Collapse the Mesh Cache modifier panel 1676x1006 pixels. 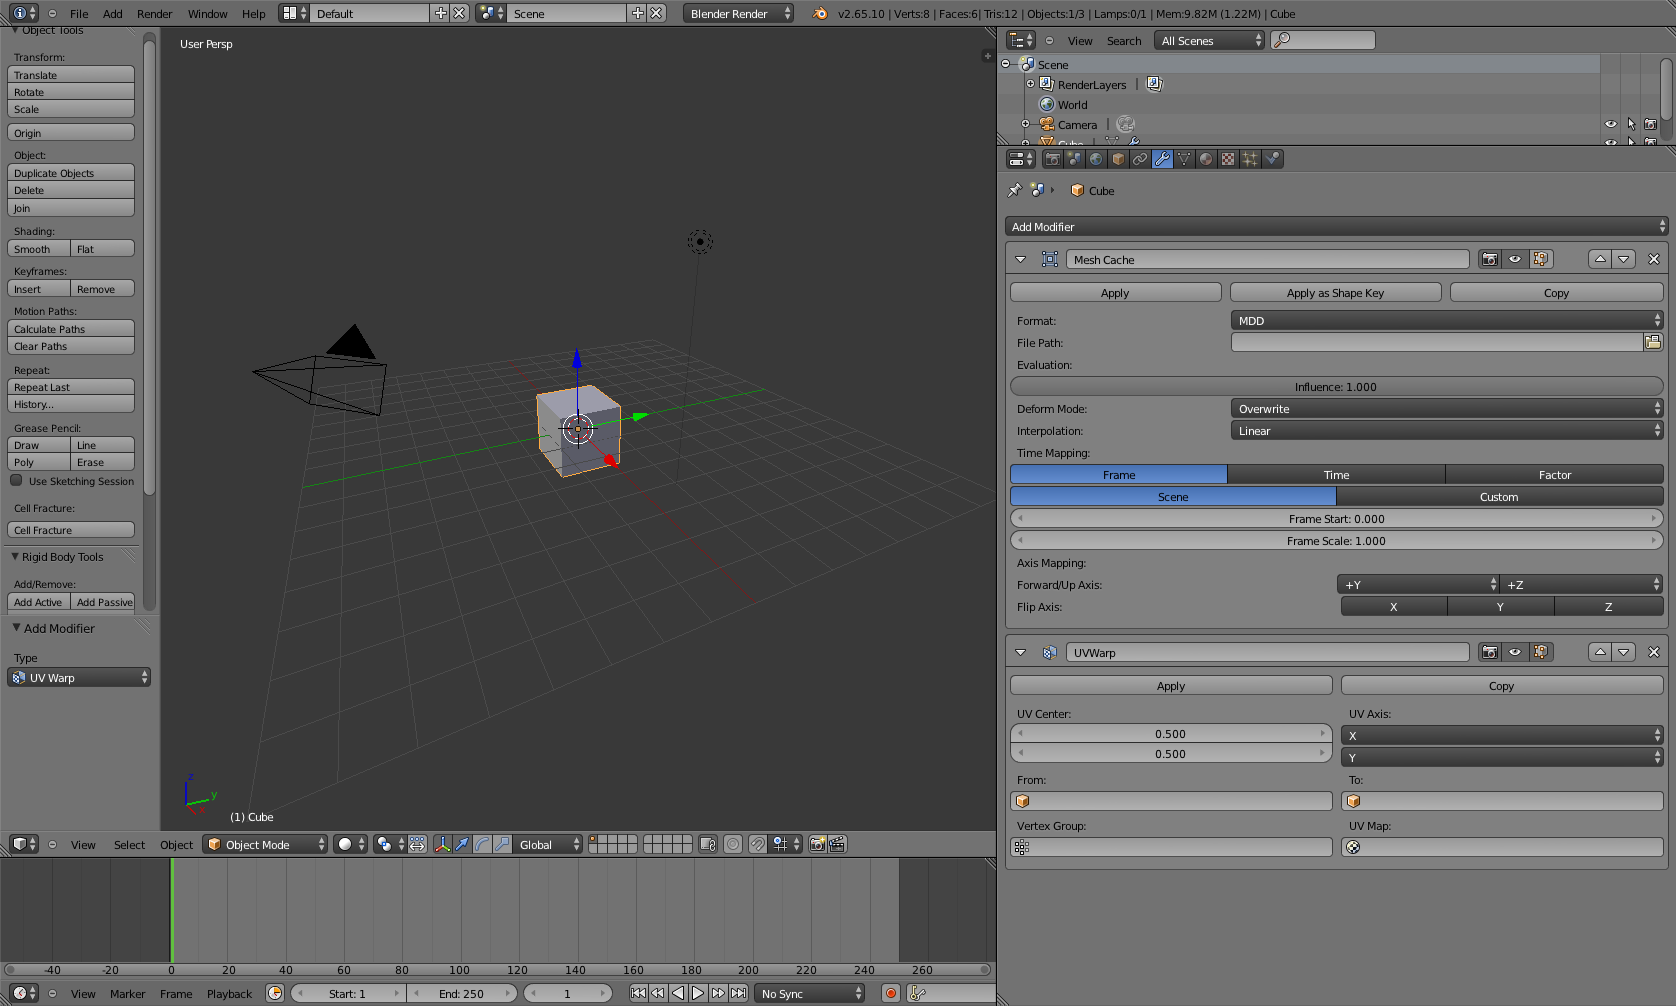point(1020,259)
